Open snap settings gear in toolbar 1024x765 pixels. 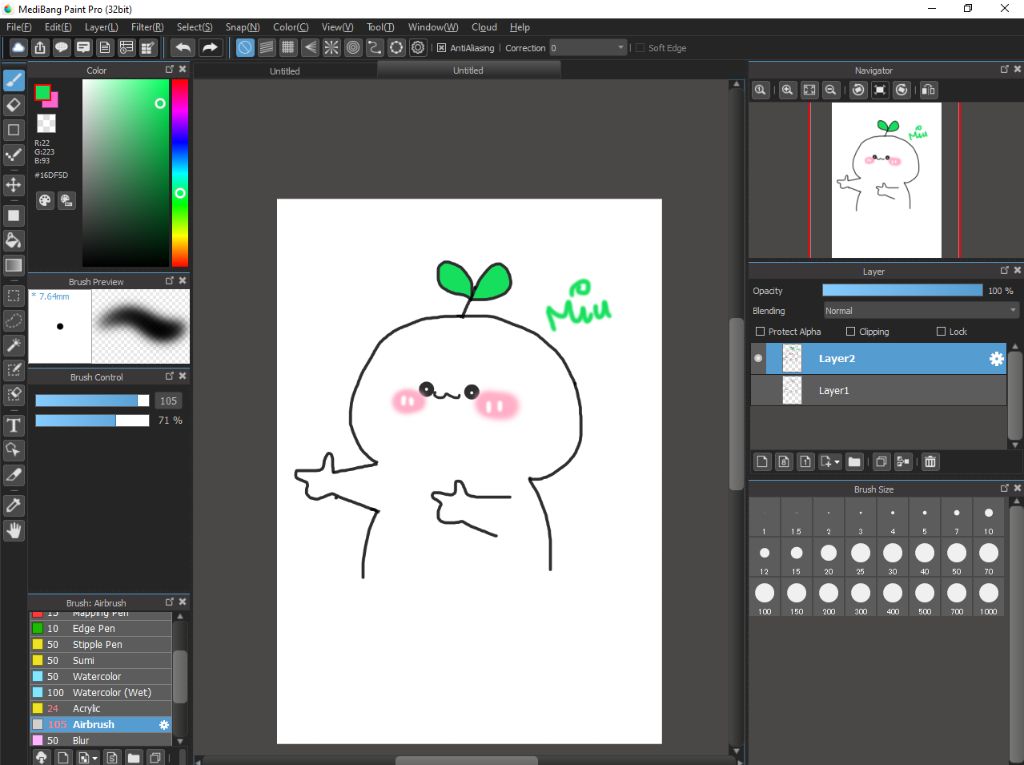418,48
